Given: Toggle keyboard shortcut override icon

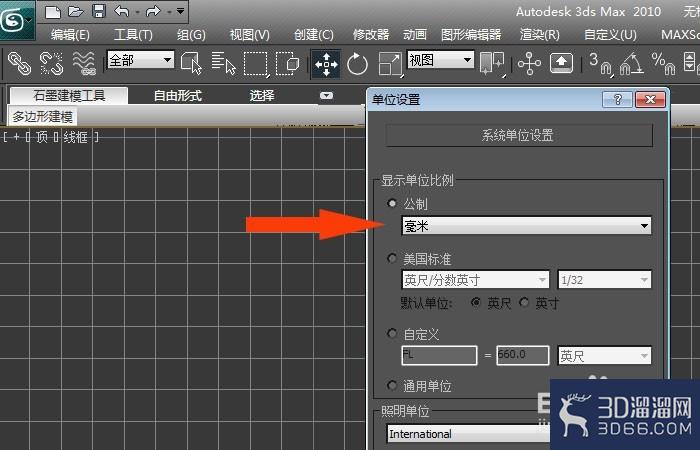Looking at the screenshot, I should click(x=562, y=63).
